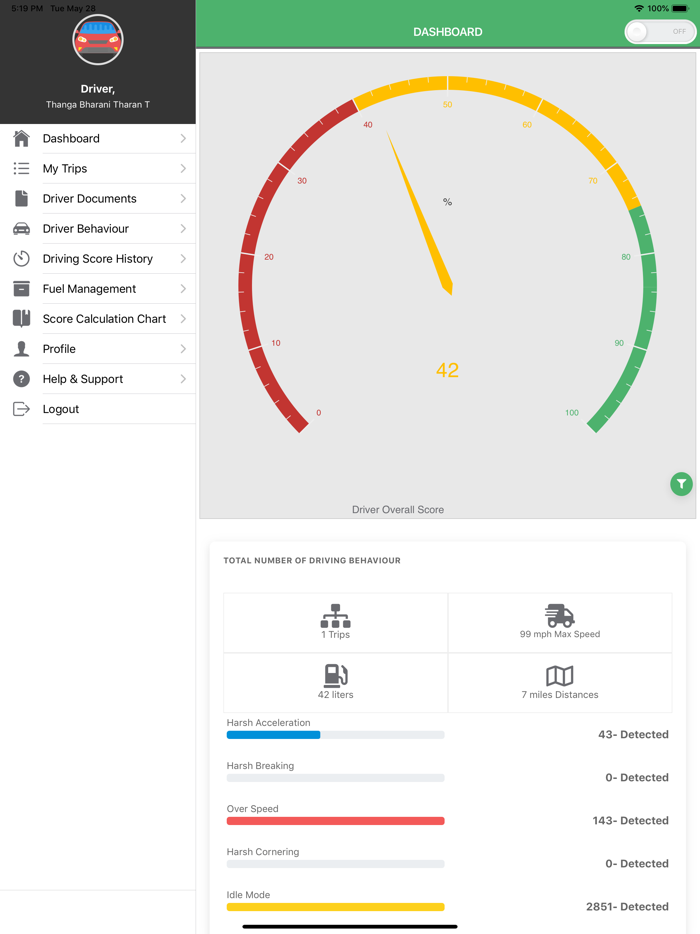Tap the Distances map icon
This screenshot has height=934, width=700.
pos(559,676)
